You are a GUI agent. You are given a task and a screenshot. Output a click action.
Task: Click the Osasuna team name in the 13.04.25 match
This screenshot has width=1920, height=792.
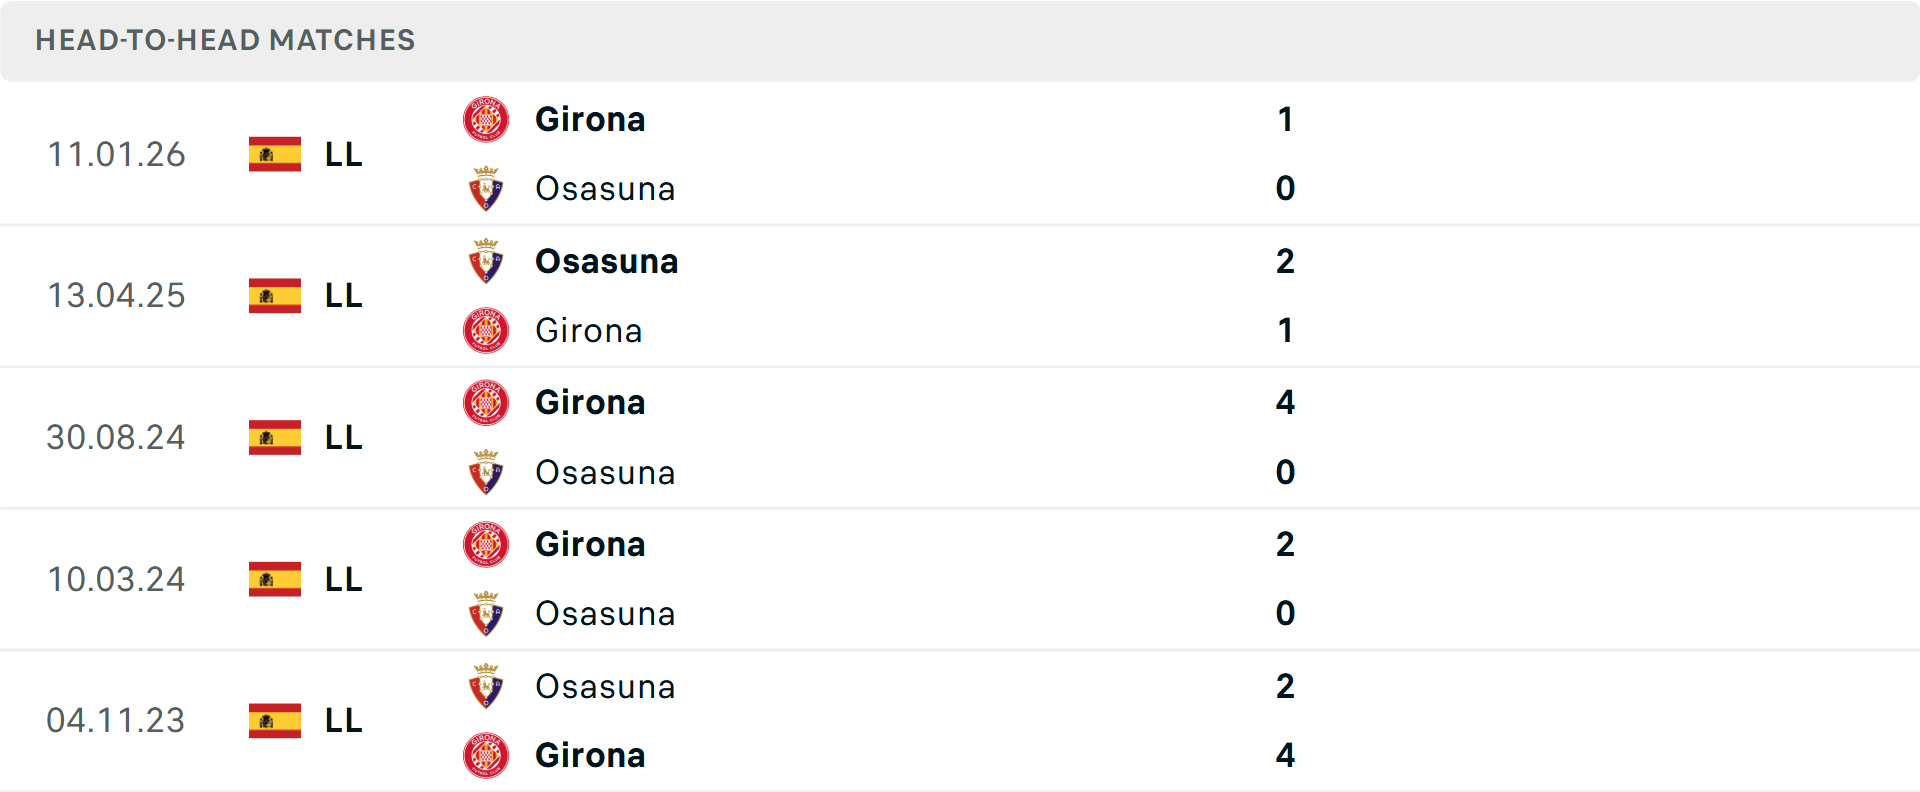click(606, 261)
